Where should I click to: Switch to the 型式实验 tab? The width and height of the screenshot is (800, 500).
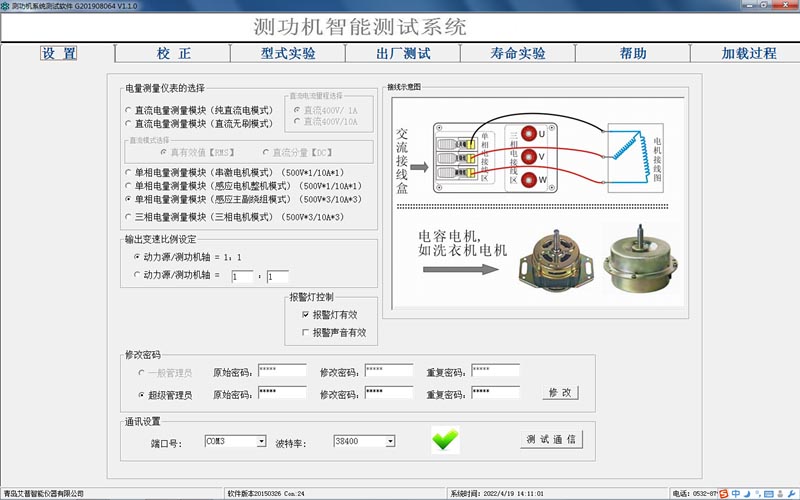pos(288,54)
